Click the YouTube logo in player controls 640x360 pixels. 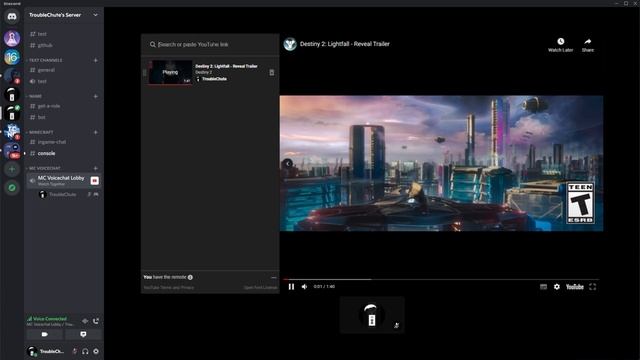tap(575, 287)
